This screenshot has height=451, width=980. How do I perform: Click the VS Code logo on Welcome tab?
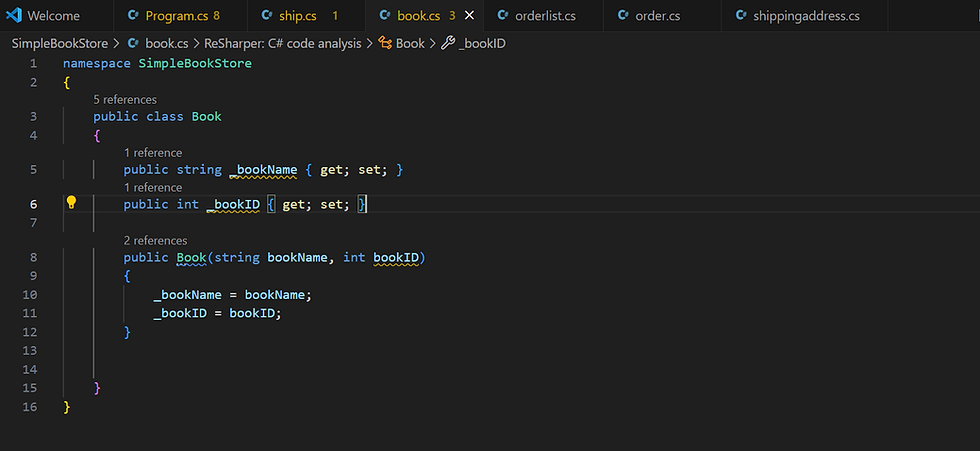pos(14,16)
